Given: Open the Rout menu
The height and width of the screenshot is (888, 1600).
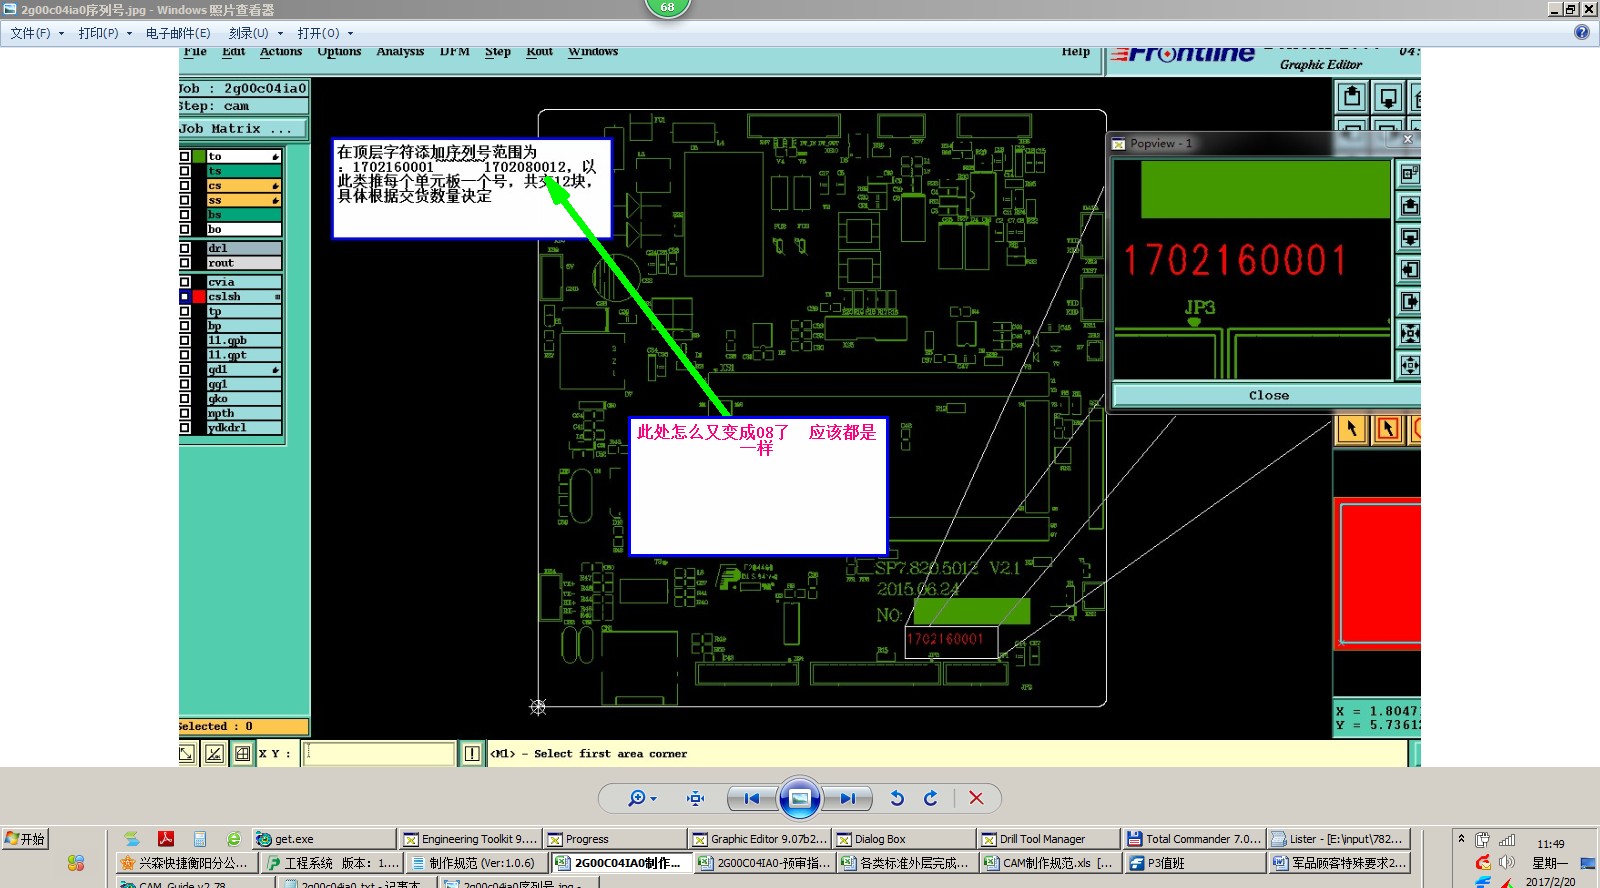Looking at the screenshot, I should coord(539,52).
